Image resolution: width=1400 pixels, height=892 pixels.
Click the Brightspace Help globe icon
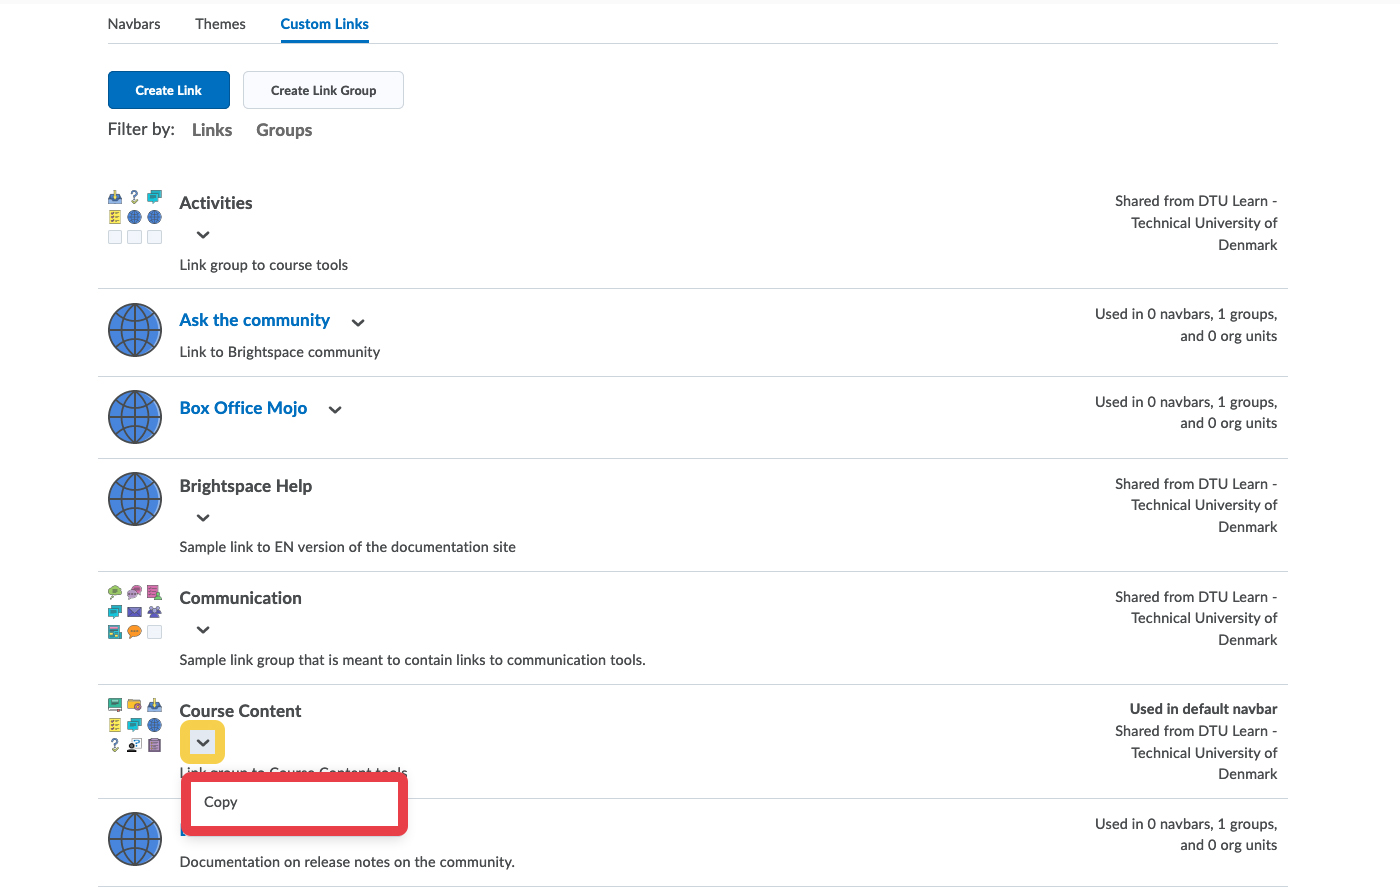[x=134, y=499]
